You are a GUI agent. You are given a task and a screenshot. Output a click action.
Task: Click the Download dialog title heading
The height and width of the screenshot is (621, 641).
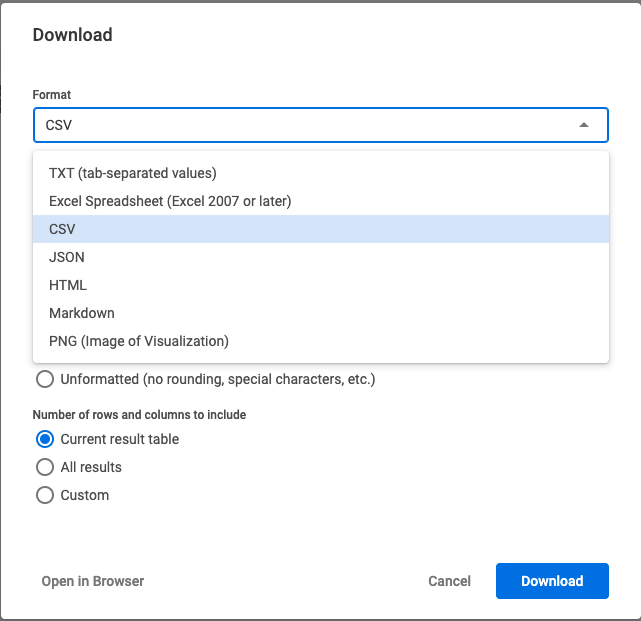(72, 35)
